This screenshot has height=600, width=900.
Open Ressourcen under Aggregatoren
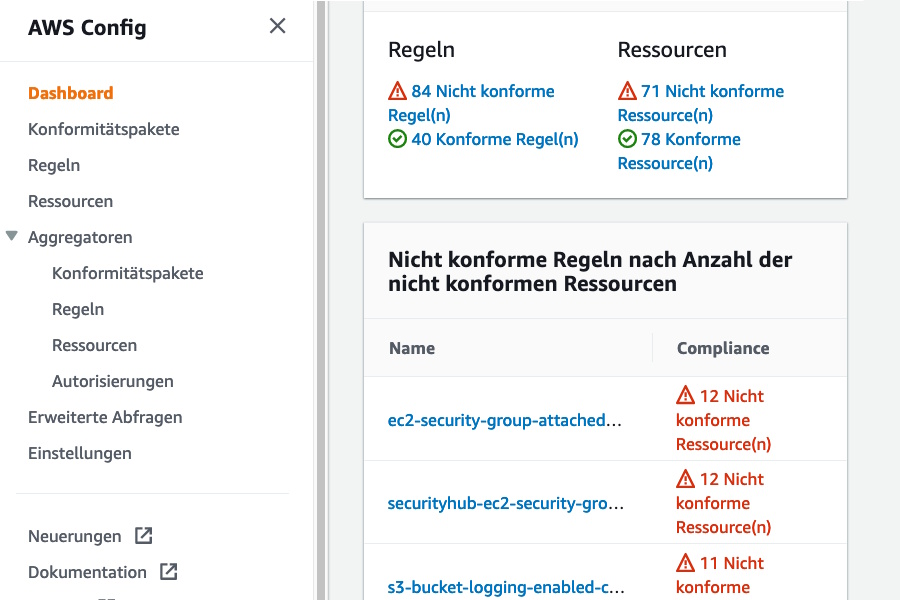(x=95, y=346)
